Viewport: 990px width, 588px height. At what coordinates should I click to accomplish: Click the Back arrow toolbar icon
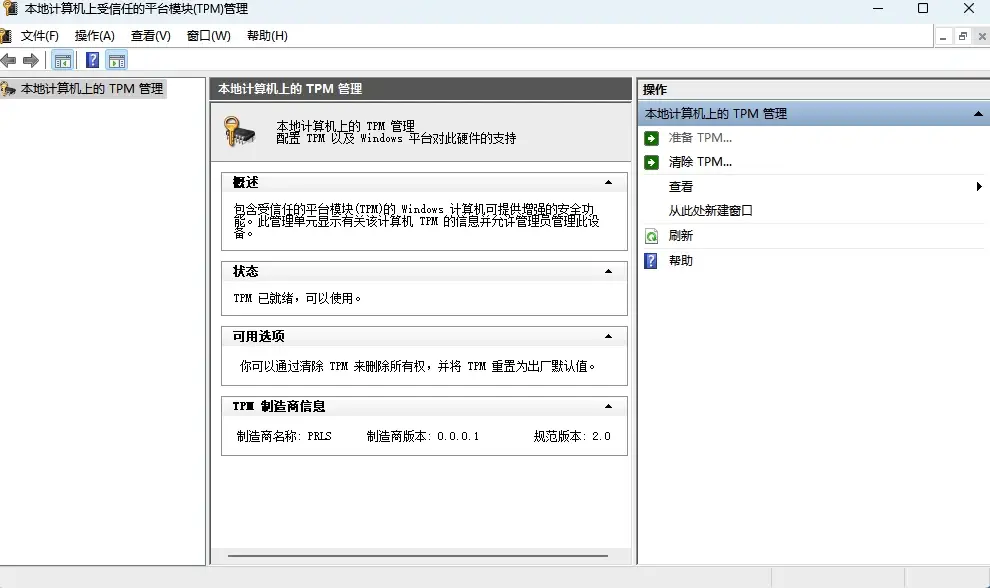[8, 61]
